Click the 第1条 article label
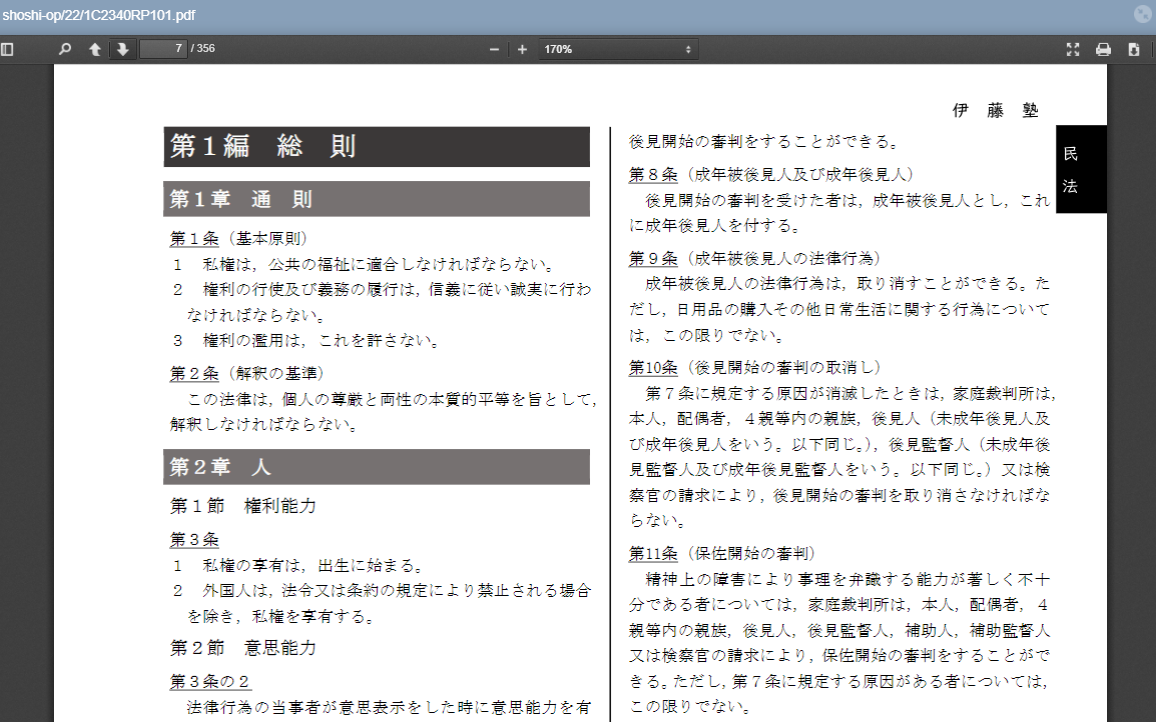Screen dimensions: 1156x722 click(194, 238)
